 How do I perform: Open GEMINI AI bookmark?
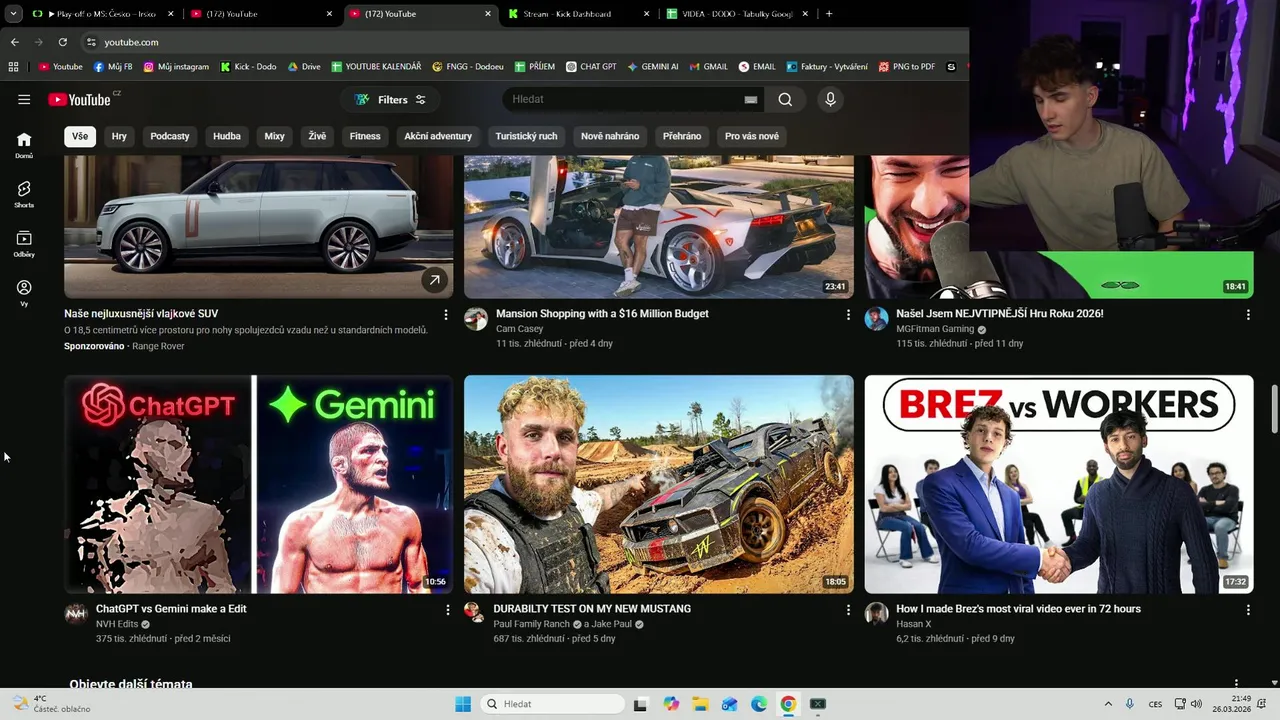[x=653, y=67]
